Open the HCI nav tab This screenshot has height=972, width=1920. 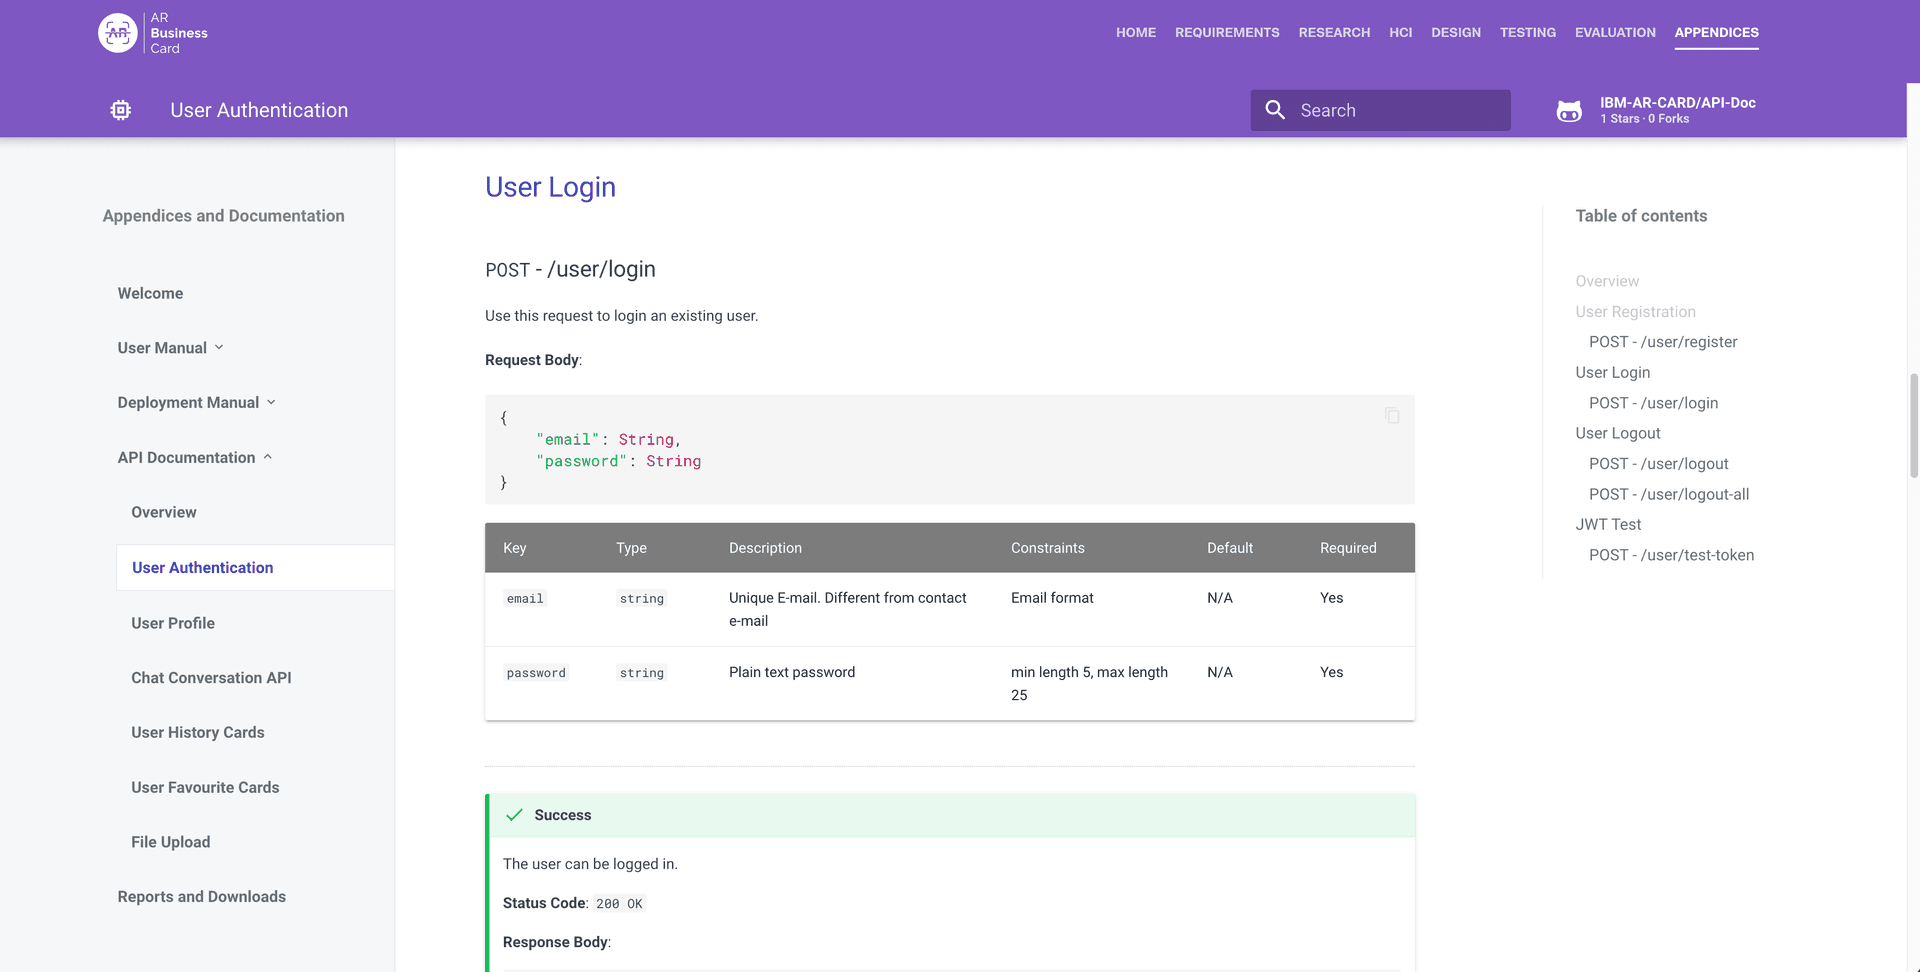pos(1400,33)
